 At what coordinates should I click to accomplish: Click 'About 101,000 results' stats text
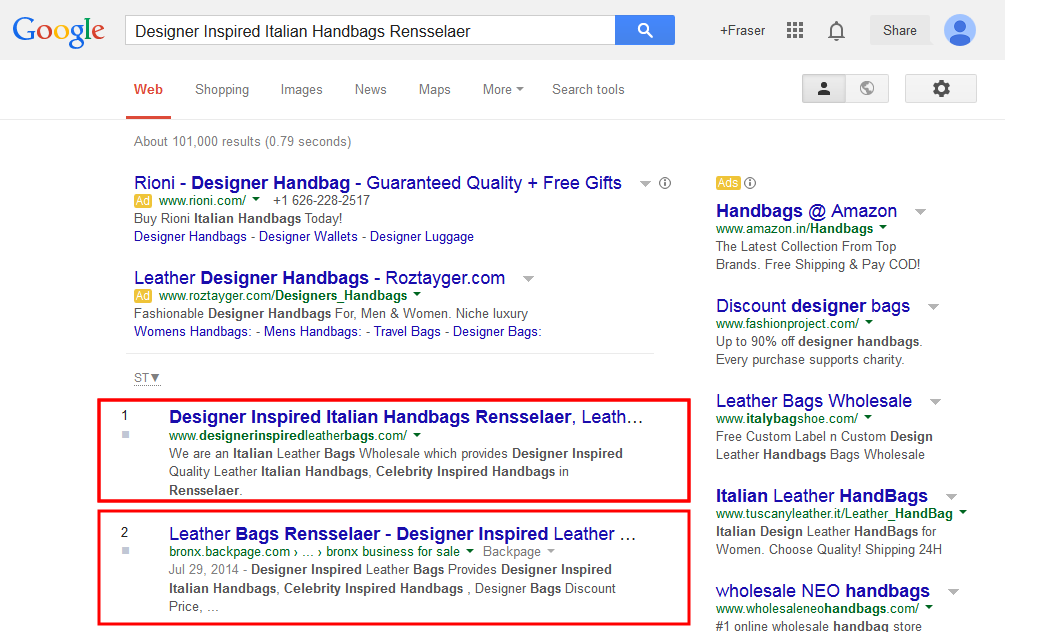[243, 142]
